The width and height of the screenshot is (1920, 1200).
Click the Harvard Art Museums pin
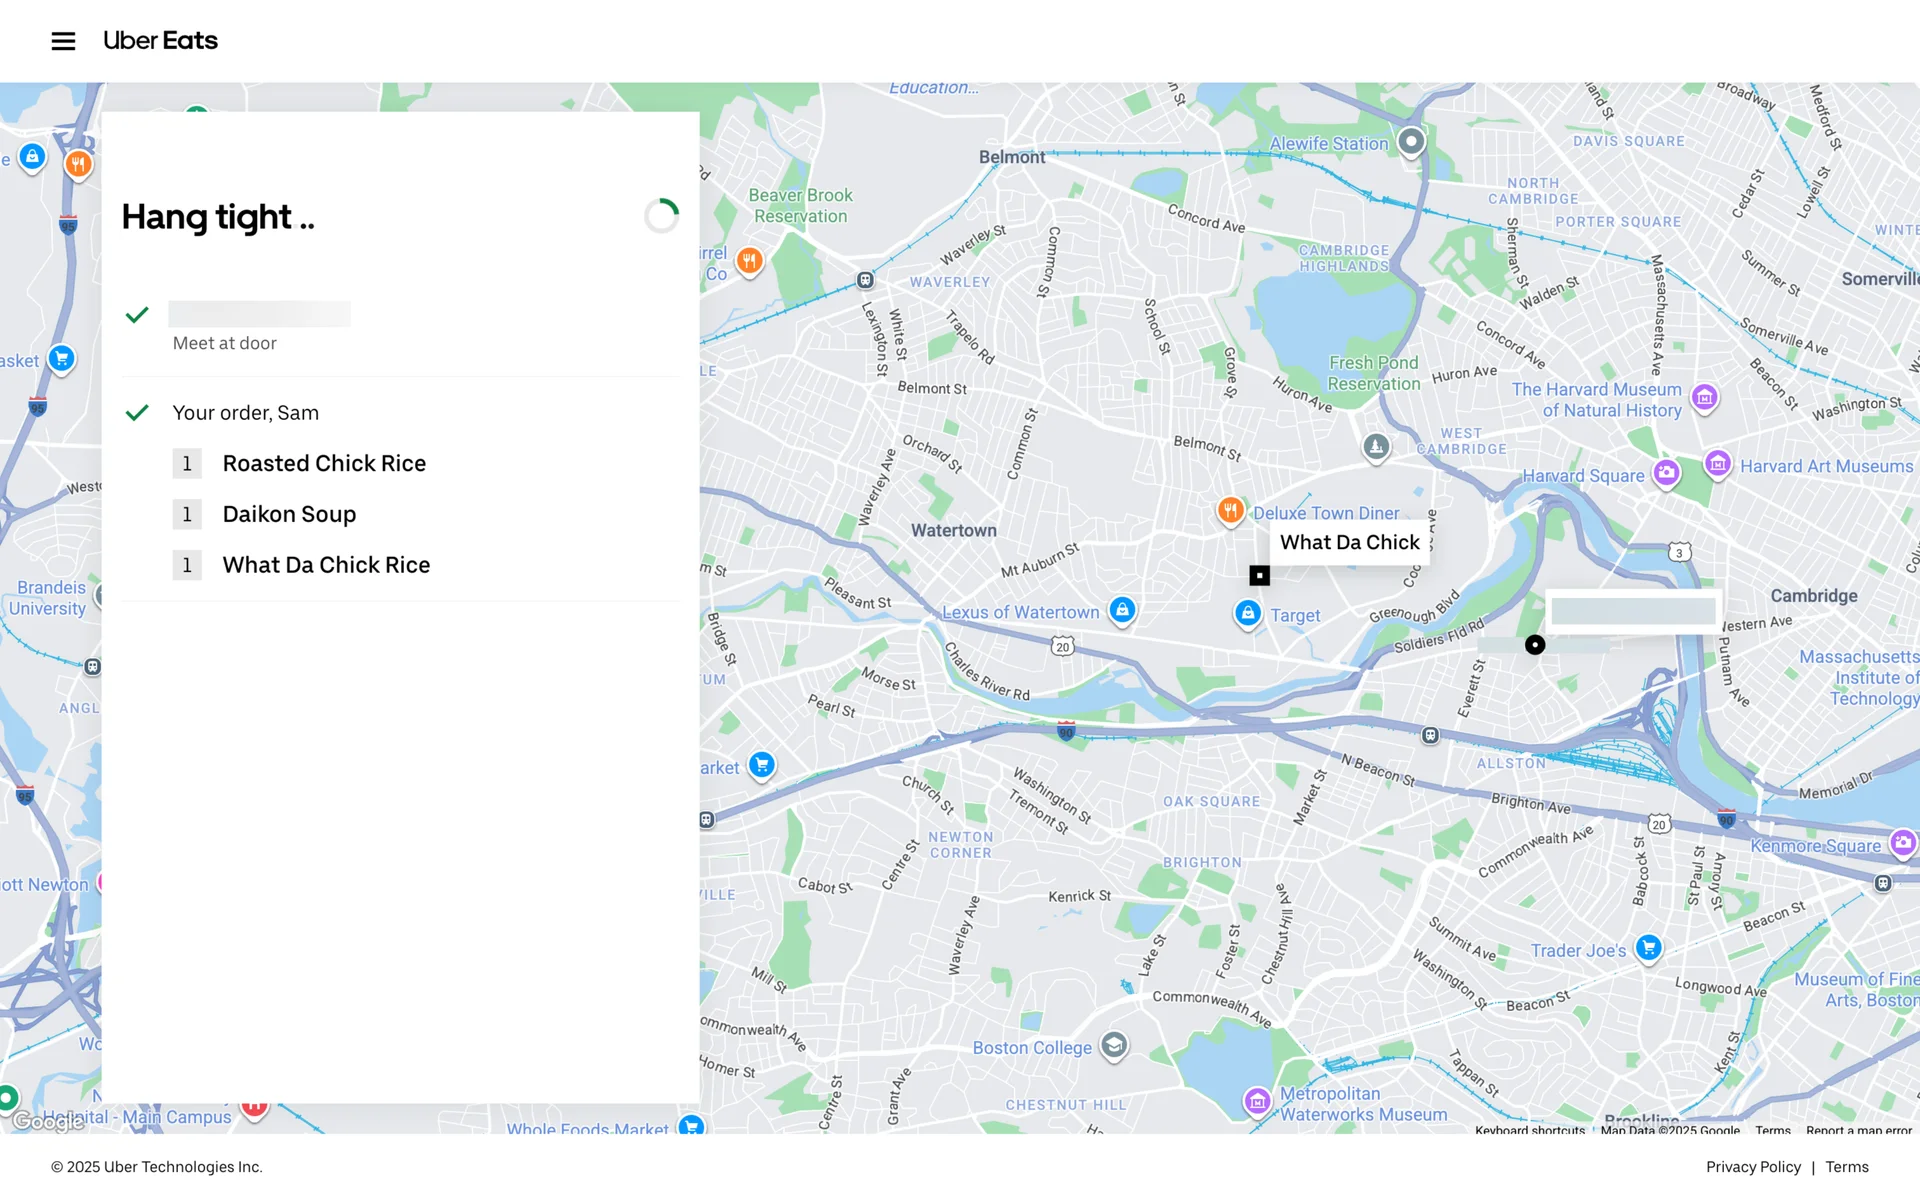pyautogui.click(x=1717, y=464)
